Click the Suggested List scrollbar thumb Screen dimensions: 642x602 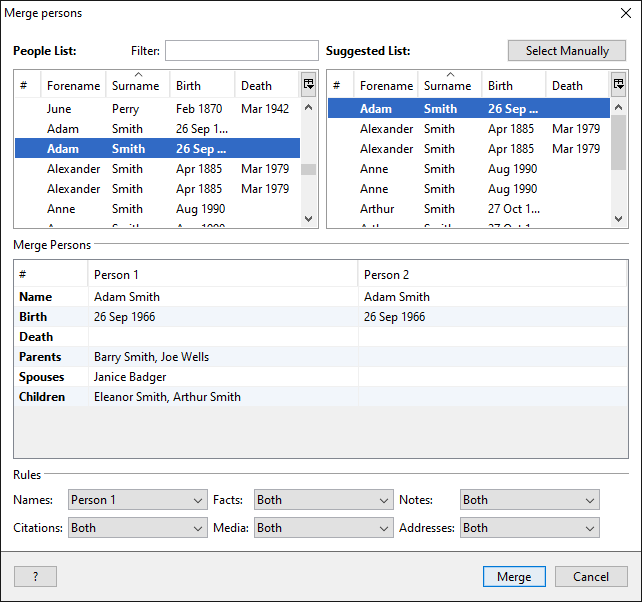pos(618,142)
